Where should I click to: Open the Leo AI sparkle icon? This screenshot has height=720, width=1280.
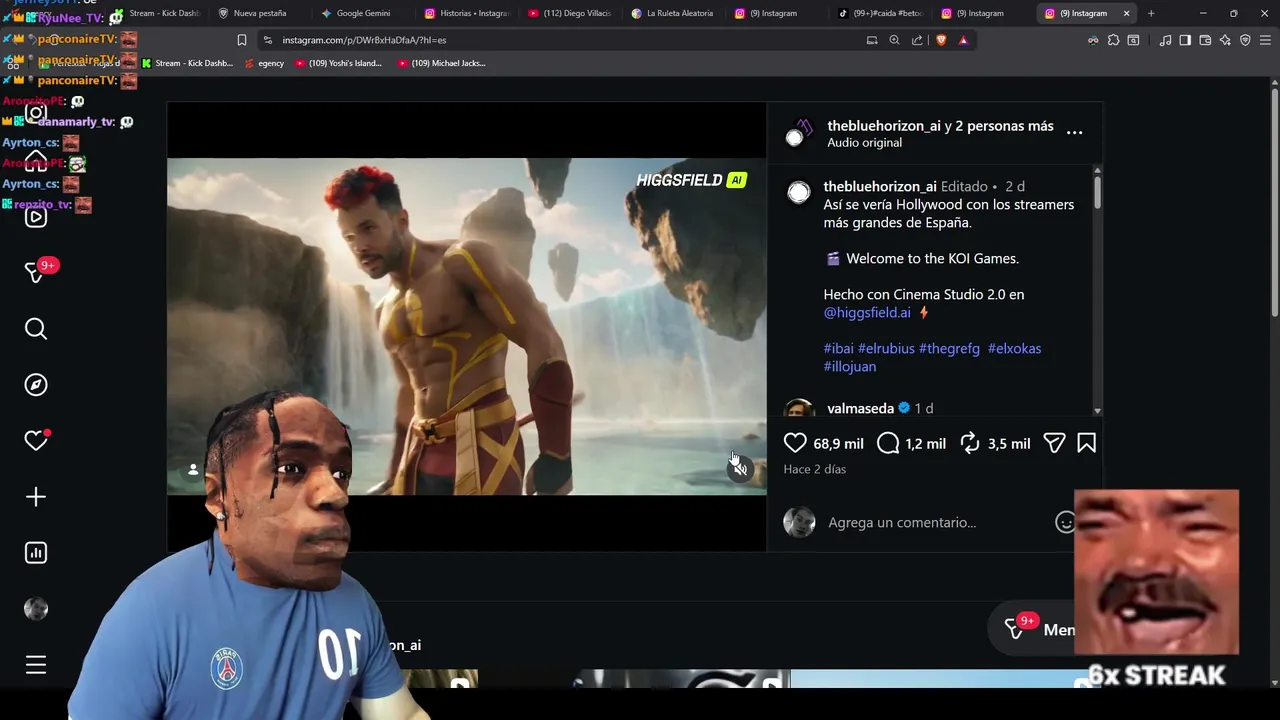(1225, 40)
